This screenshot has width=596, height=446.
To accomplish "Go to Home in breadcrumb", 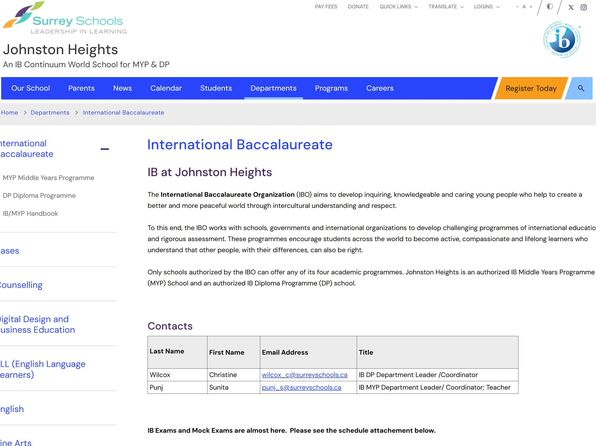I will click(10, 113).
